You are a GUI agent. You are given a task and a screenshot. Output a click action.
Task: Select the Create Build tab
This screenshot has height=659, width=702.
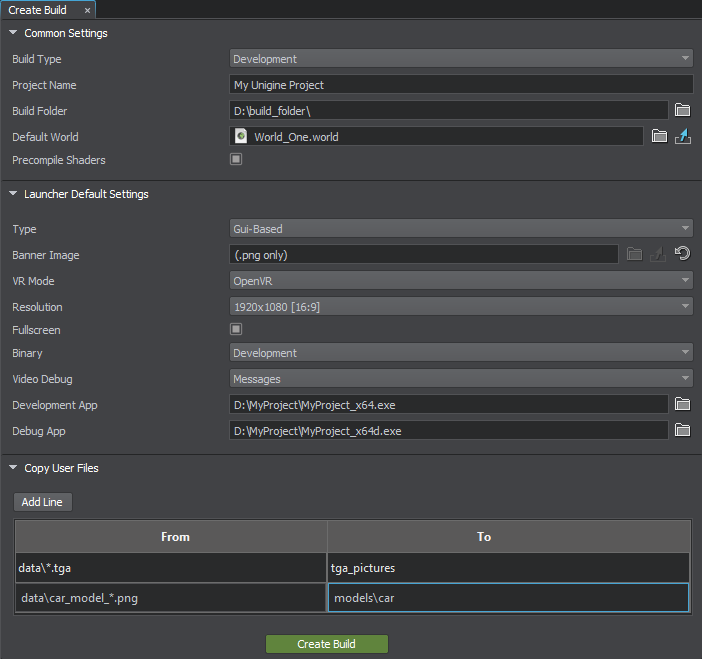[38, 10]
